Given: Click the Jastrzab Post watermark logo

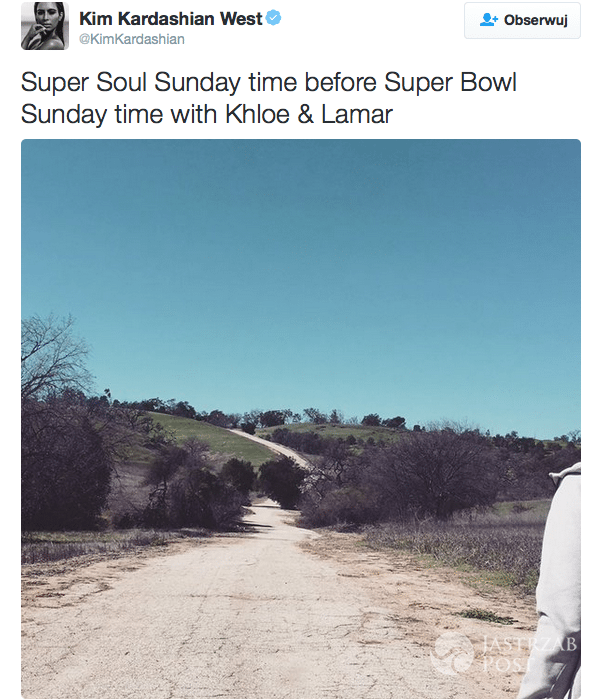Looking at the screenshot, I should 452,653.
